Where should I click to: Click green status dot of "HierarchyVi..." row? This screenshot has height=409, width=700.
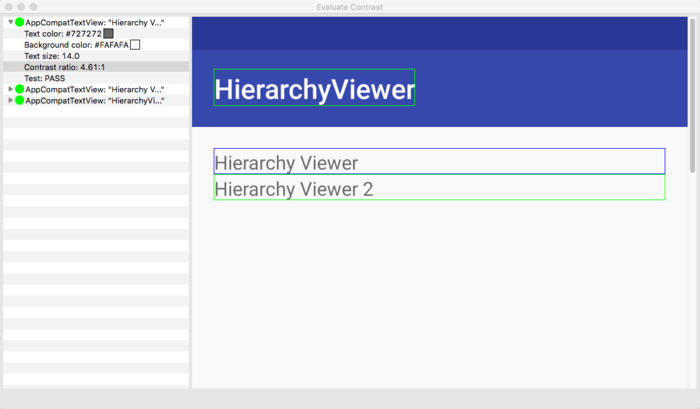pos(20,100)
